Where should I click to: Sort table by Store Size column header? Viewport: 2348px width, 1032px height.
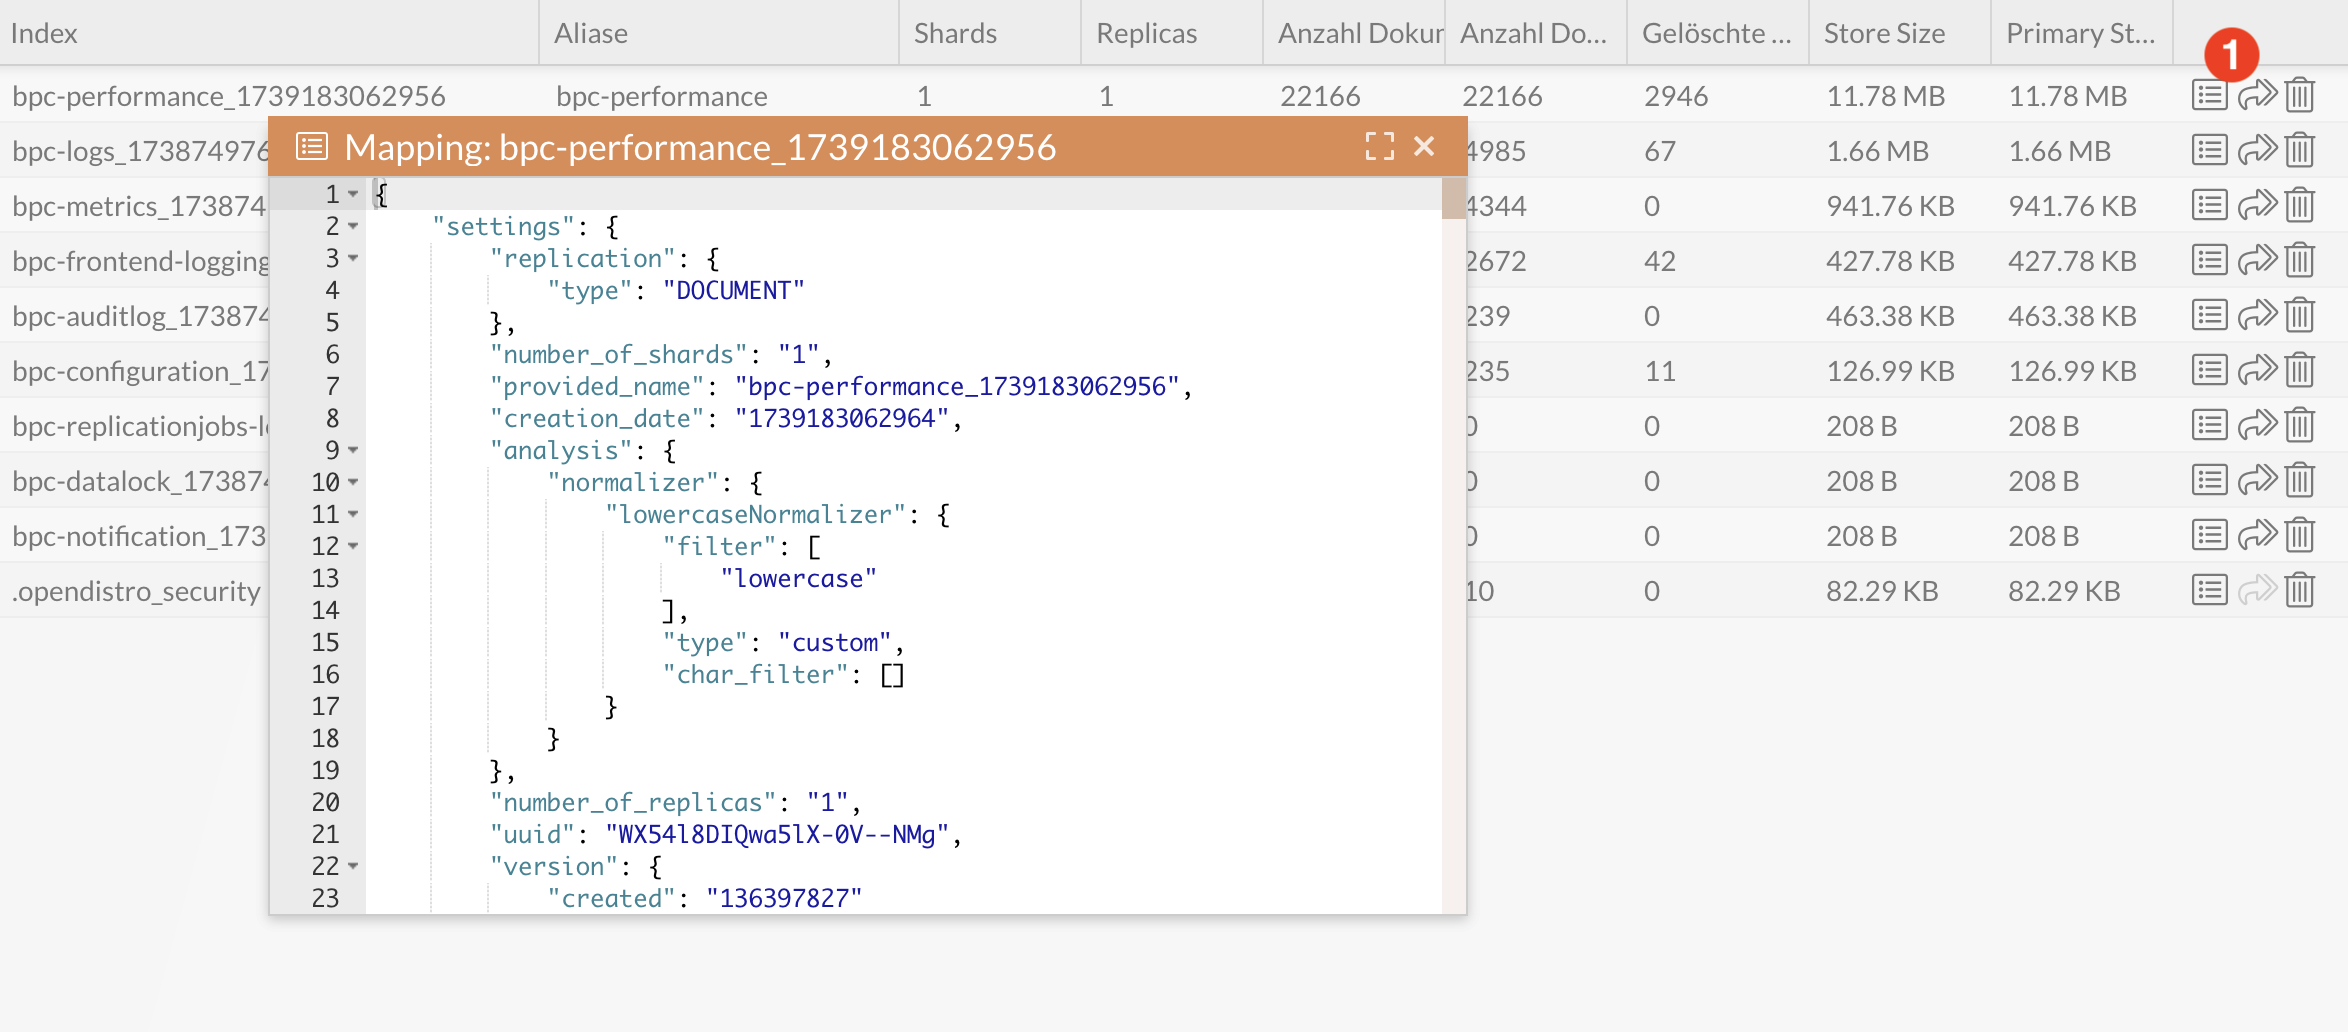point(1884,33)
